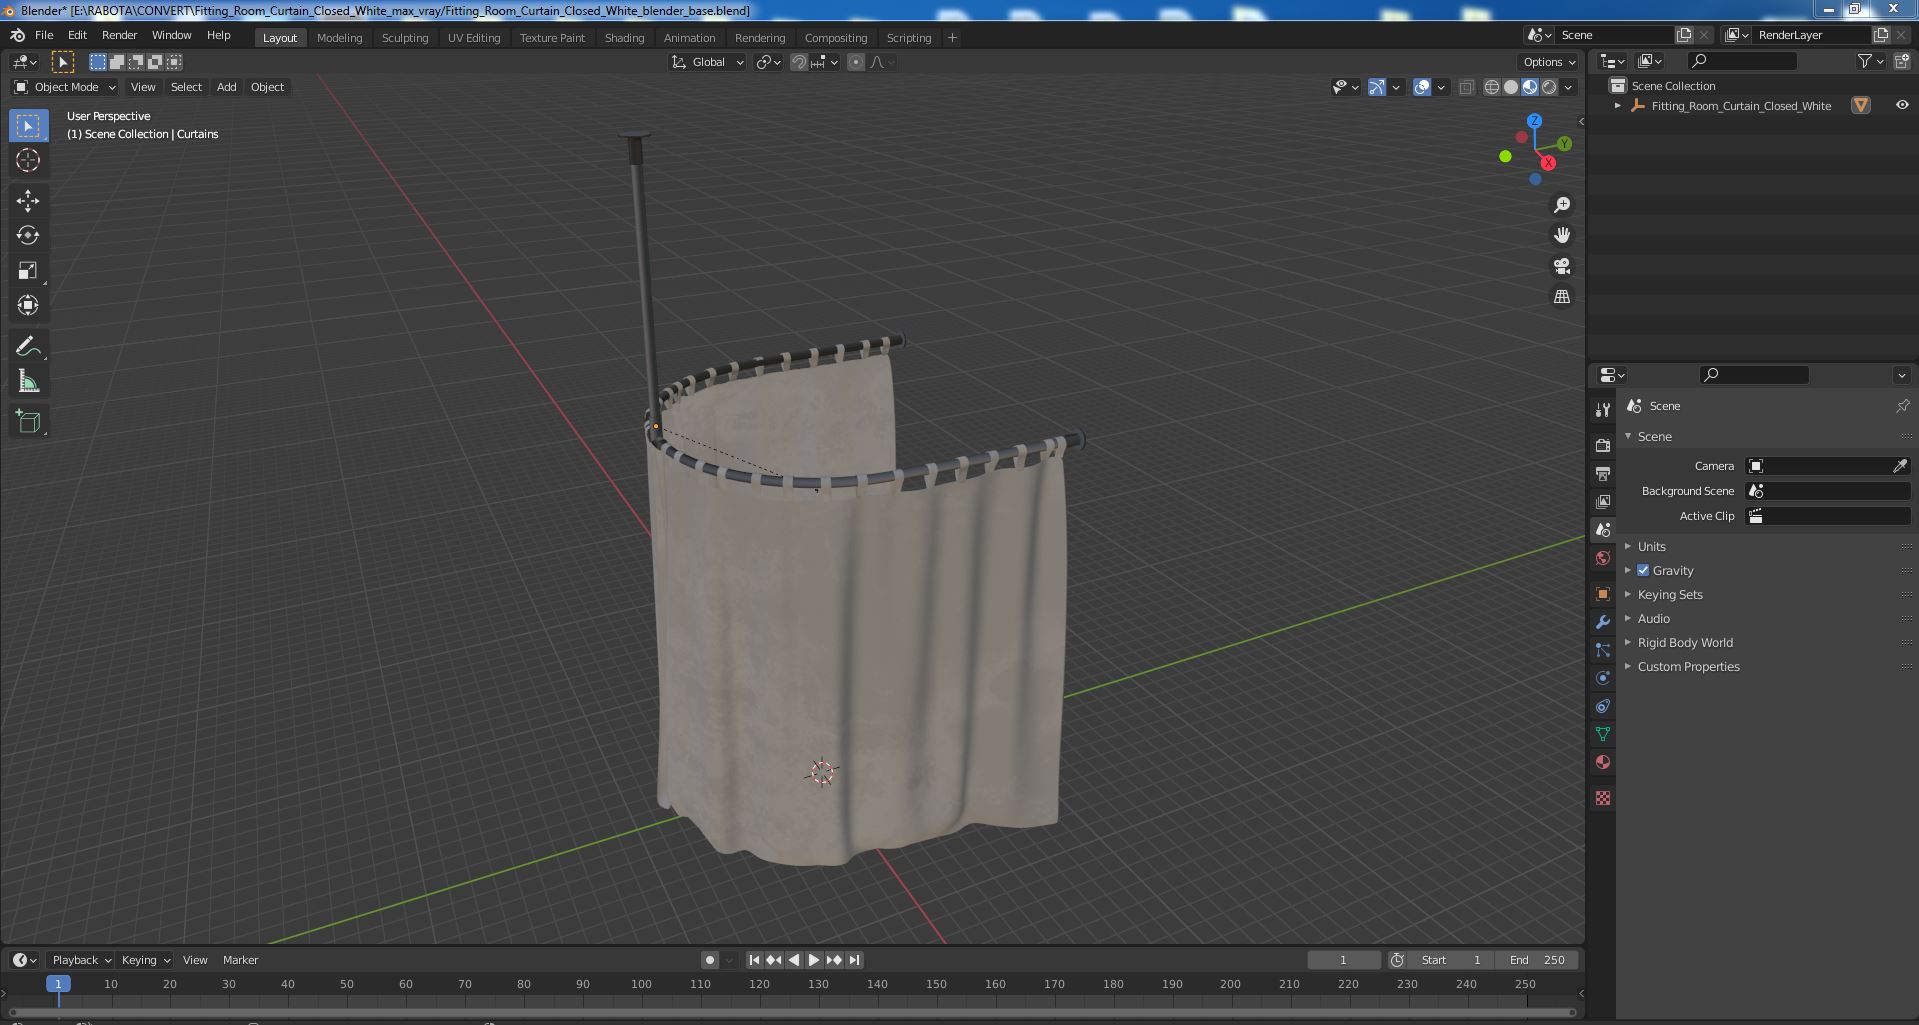The image size is (1919, 1025).
Task: Expand Fitting_Room_Curtain_Closed_White tree item
Action: (x=1617, y=106)
